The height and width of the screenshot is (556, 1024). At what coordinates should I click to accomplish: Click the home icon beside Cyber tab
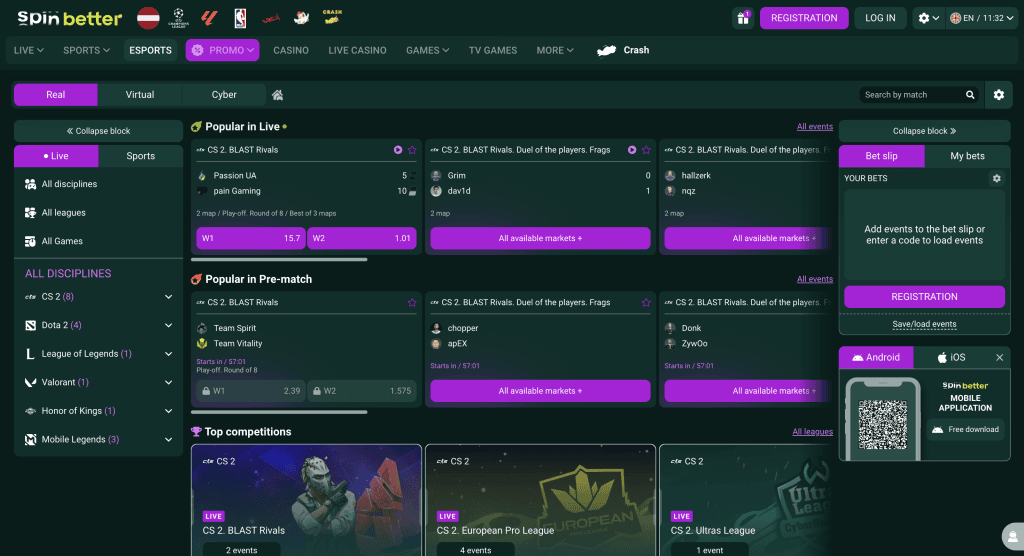(278, 95)
